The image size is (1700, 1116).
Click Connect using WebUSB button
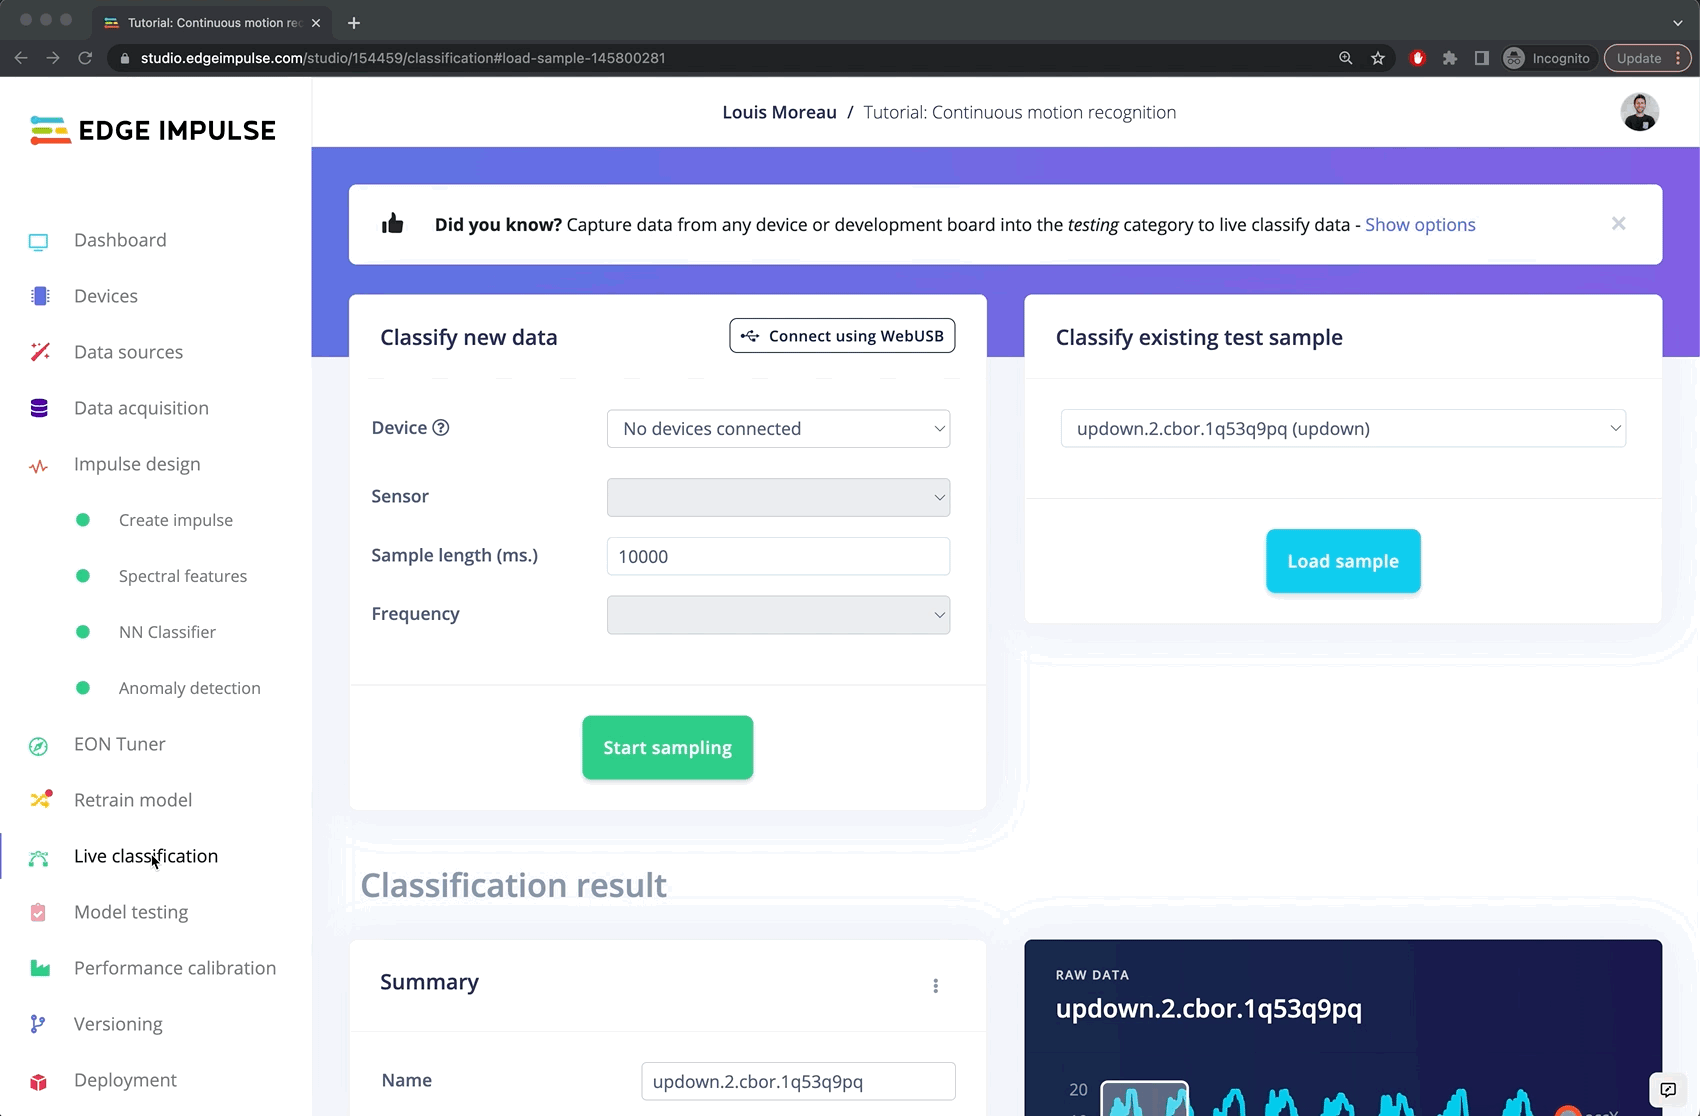842,336
